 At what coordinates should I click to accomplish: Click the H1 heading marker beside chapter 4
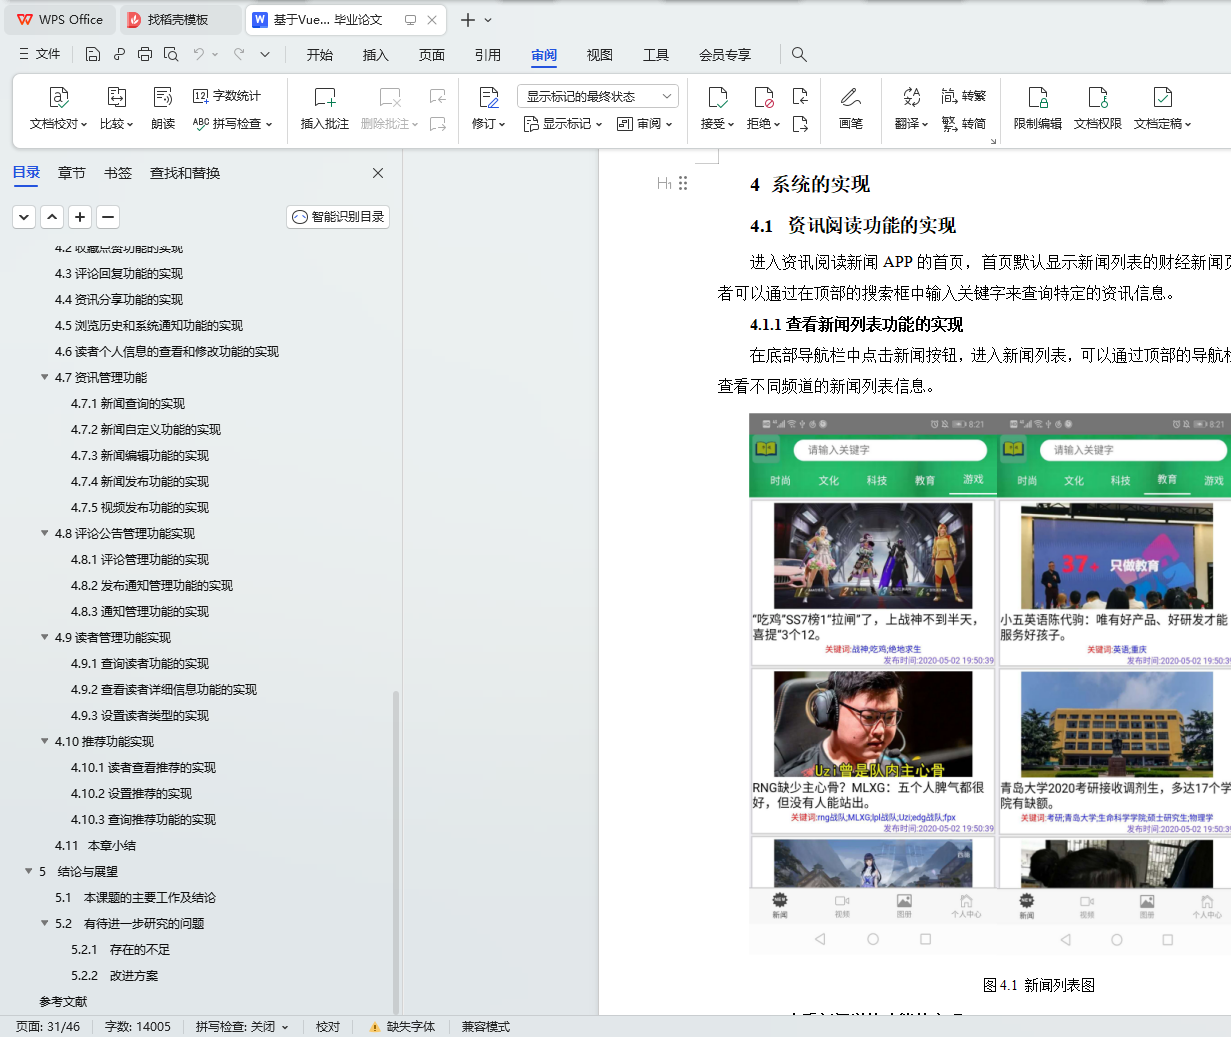point(665,183)
